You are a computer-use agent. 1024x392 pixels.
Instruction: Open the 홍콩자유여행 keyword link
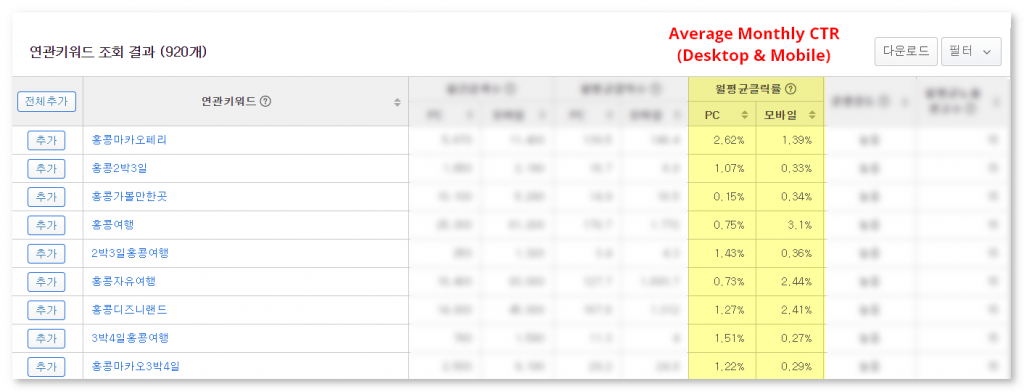coord(124,282)
